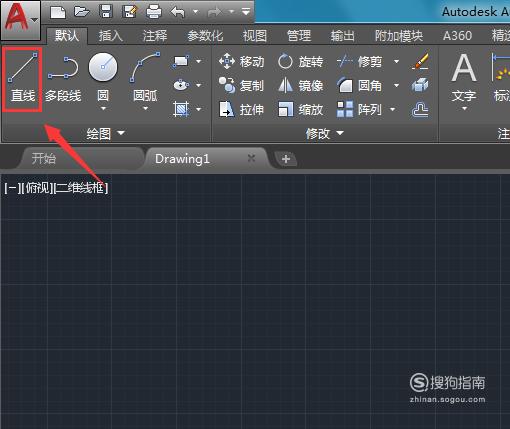Select the 多段线 (Polyline) tool
The height and width of the screenshot is (429, 510).
tap(63, 79)
